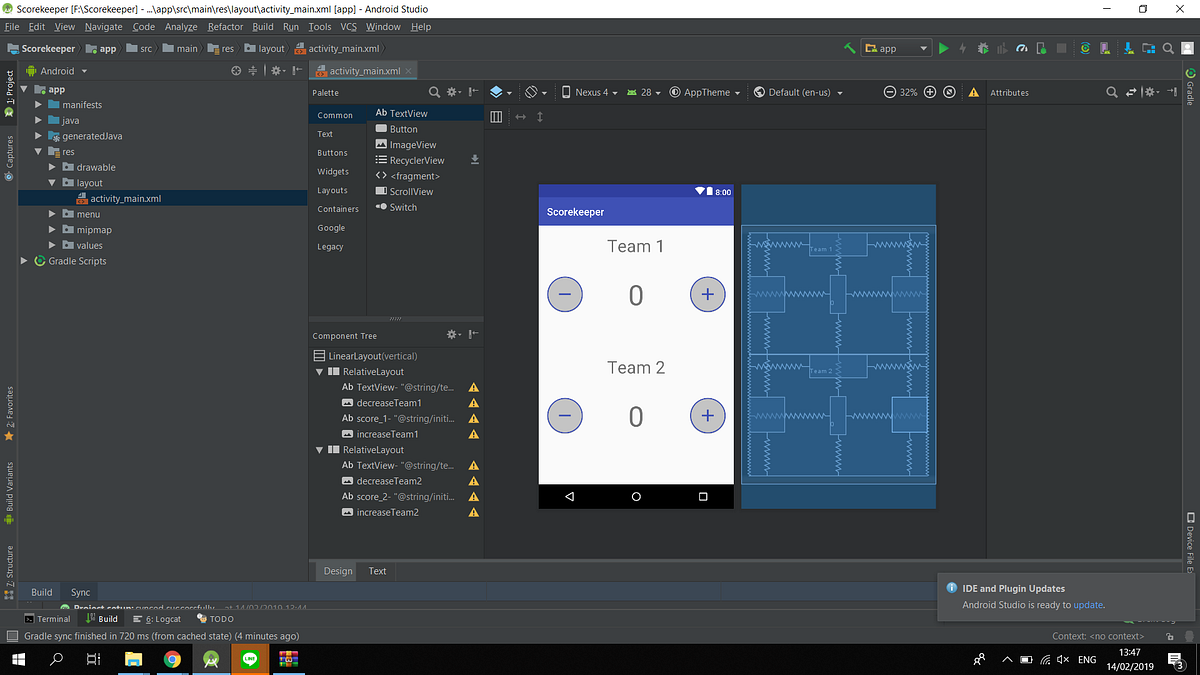
Task: Open Chrome from the taskbar
Action: [172, 659]
